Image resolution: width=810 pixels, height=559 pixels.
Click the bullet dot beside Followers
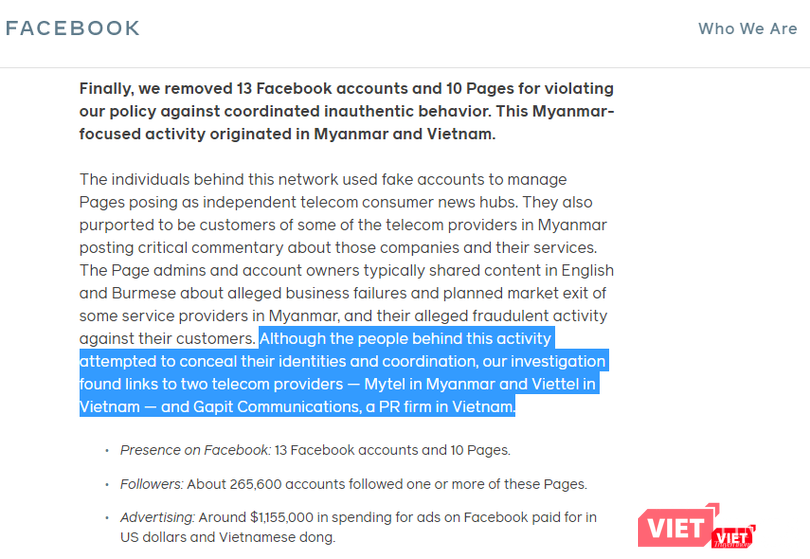click(106, 485)
